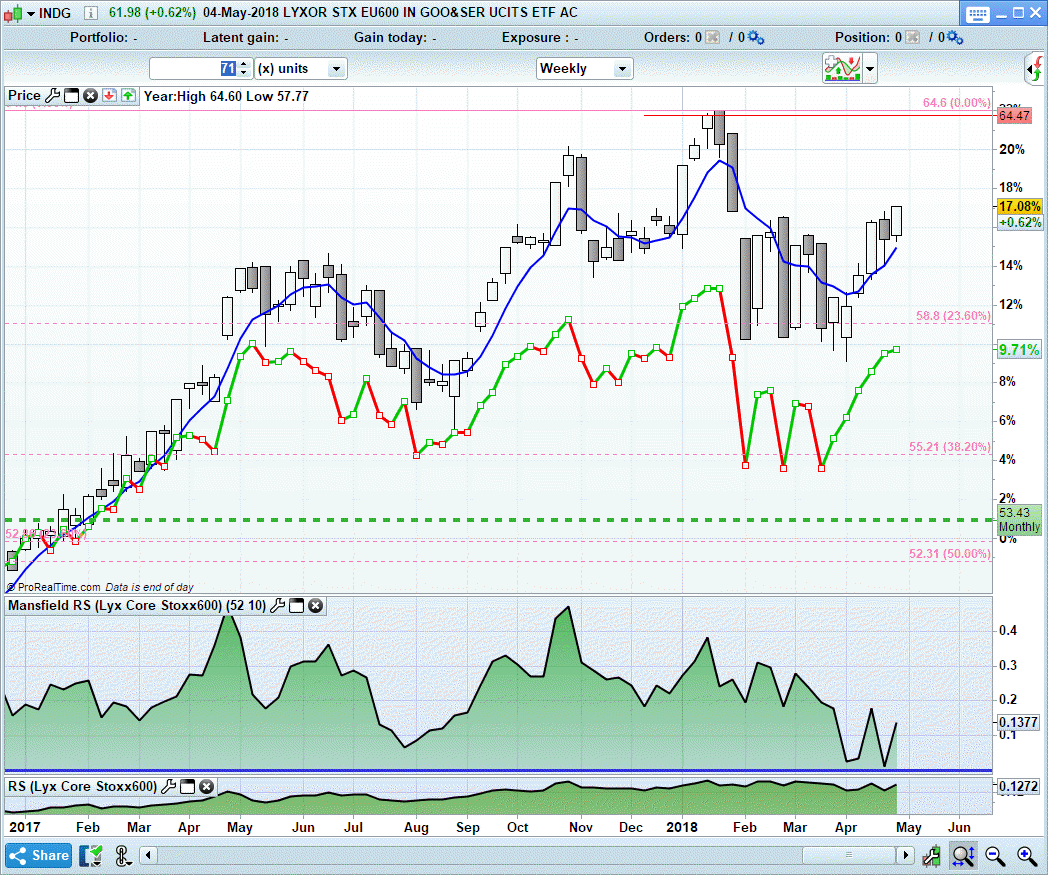Click the Share button

point(39,855)
